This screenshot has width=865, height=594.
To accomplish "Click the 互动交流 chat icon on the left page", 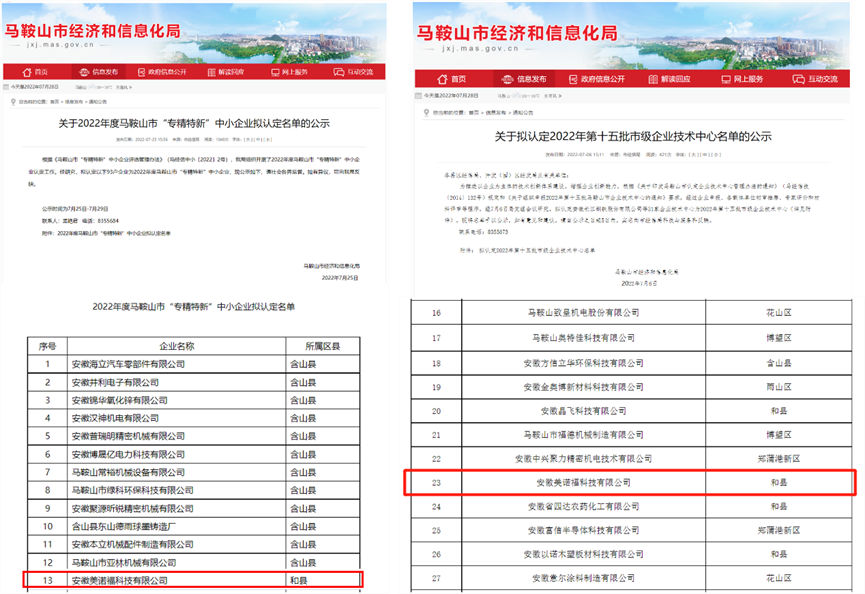I will point(339,72).
